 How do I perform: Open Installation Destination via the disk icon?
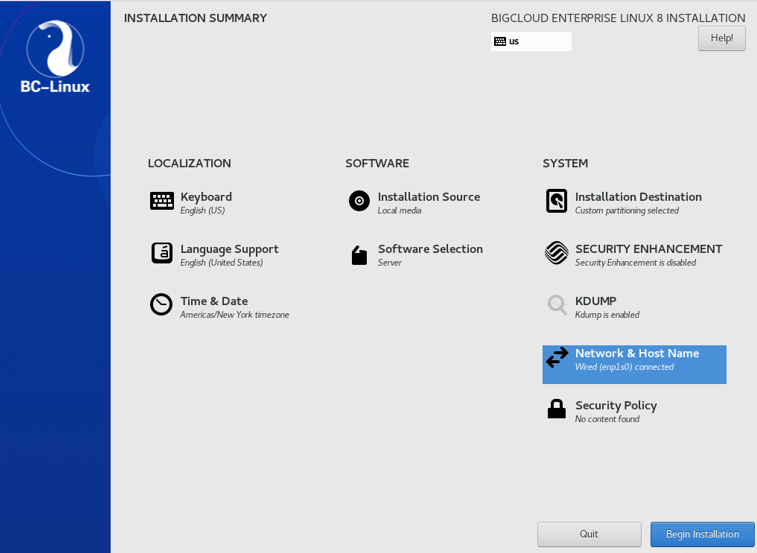pos(557,201)
